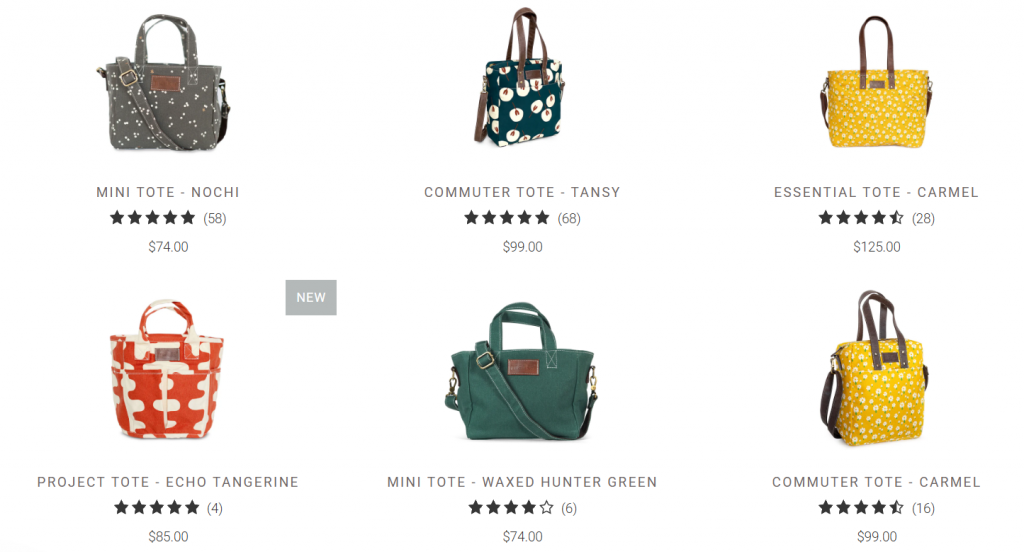Open the yellow Essential Tote Carmel image
1024x552 pixels.
[876, 83]
